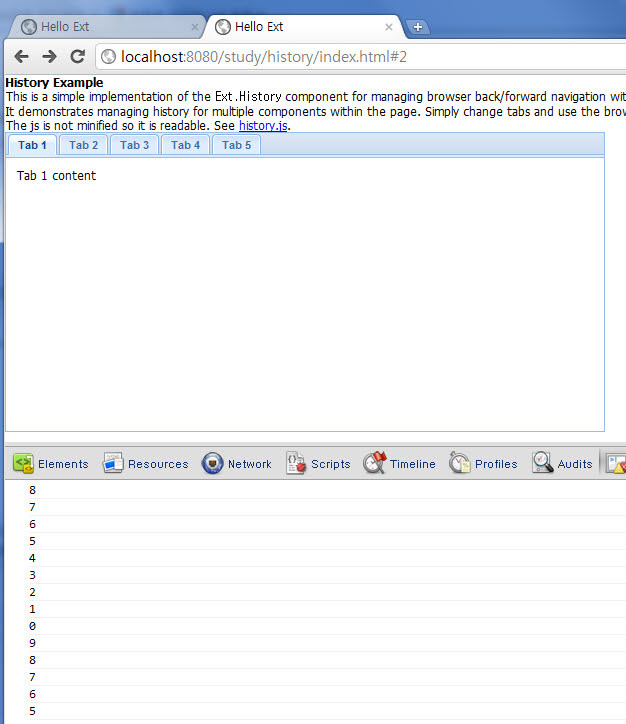Click the Profiles panel icon in DevTools

pos(459,463)
